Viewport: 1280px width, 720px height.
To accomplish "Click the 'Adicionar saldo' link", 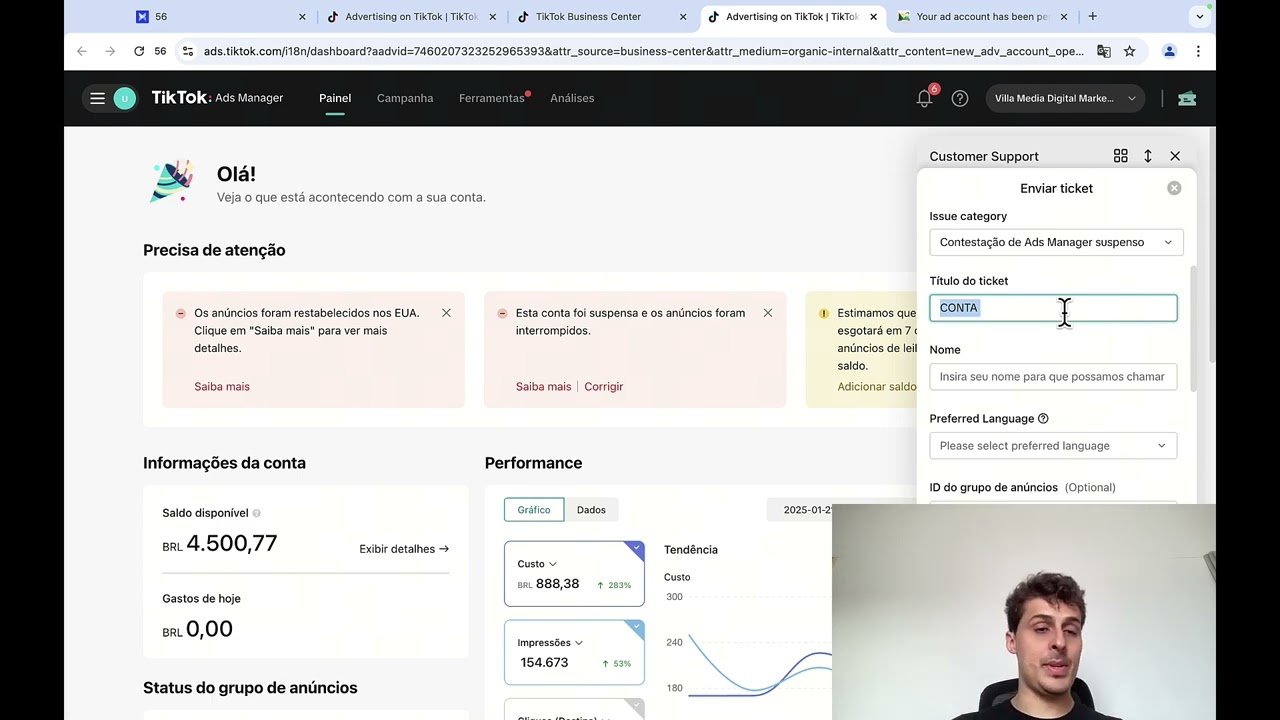I will 877,386.
